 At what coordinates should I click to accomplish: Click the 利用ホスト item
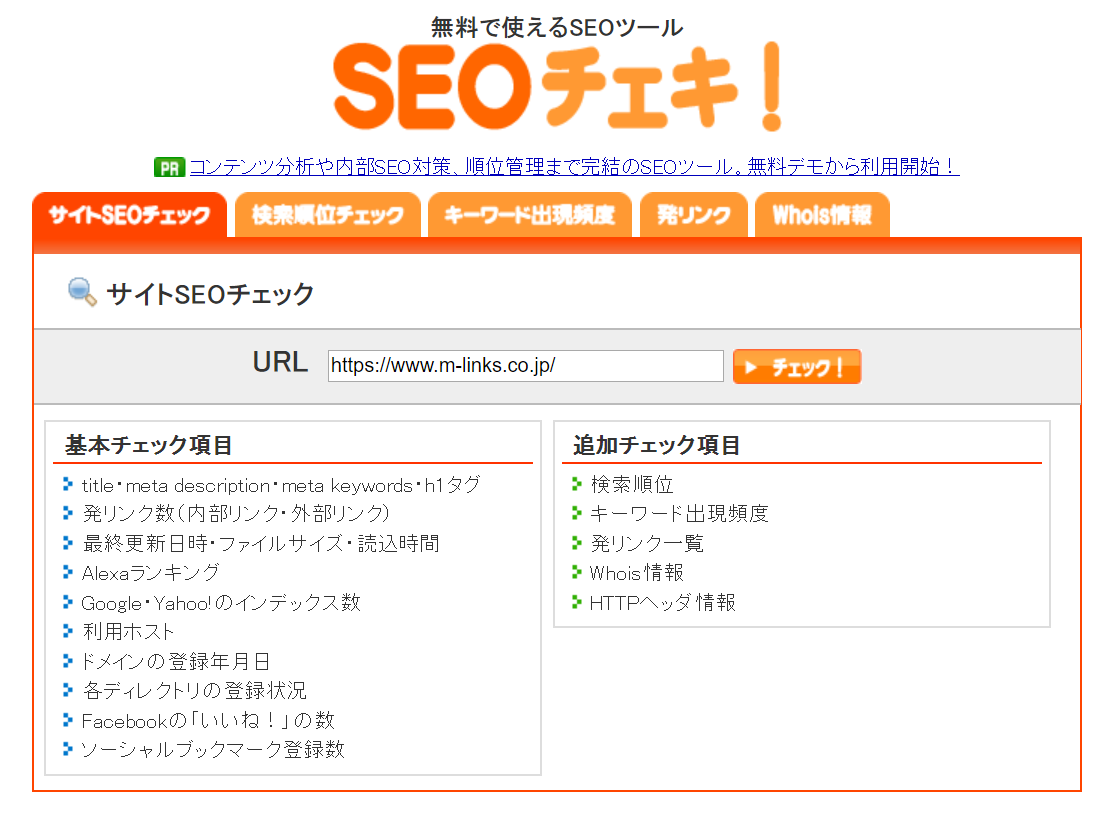(128, 632)
